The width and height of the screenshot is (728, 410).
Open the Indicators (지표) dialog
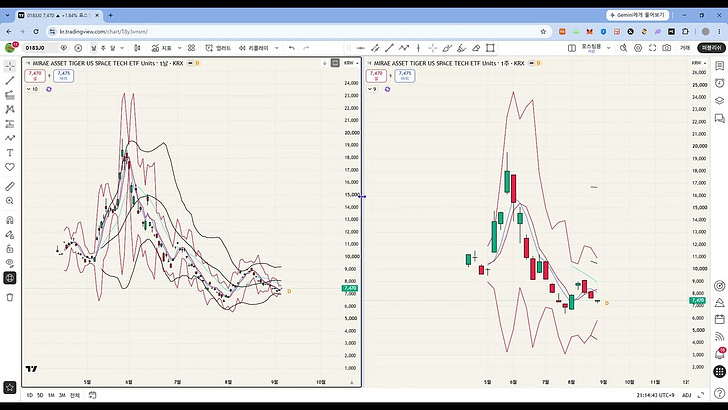162,48
